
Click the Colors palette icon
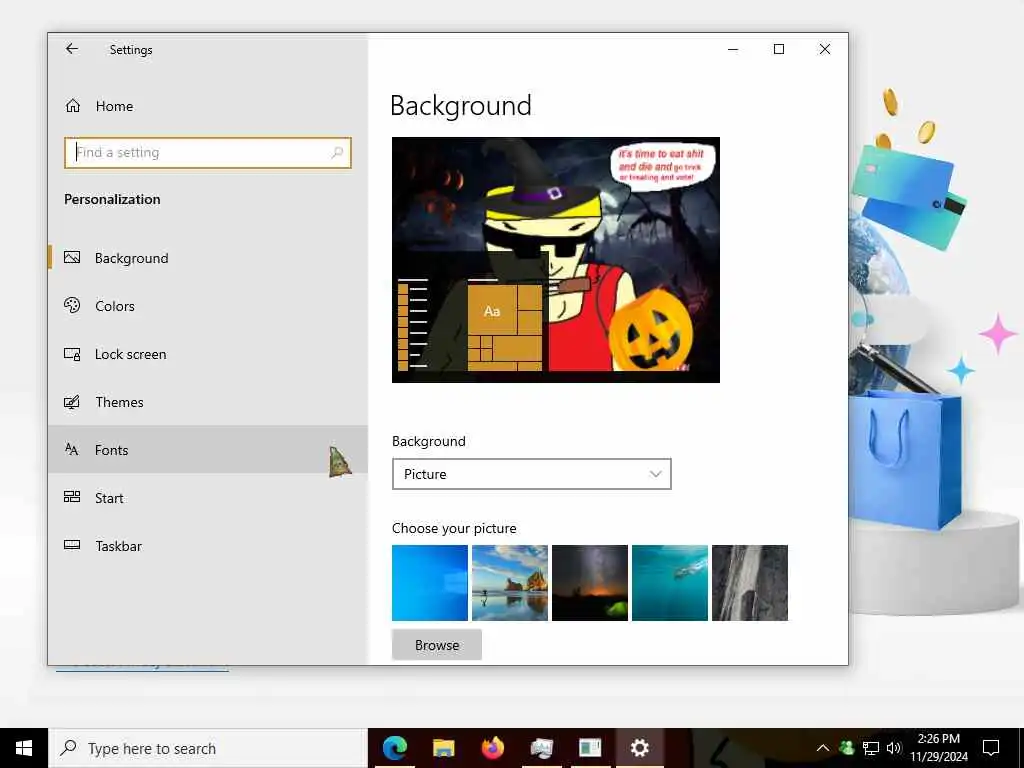coord(72,305)
